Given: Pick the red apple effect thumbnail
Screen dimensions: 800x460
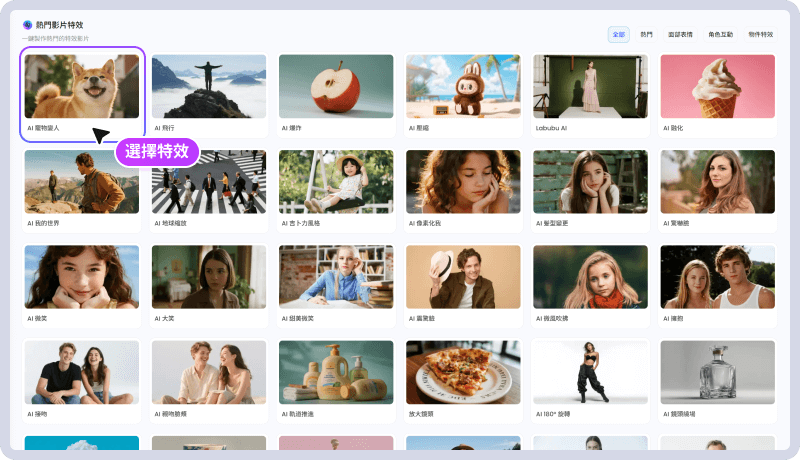Looking at the screenshot, I should tap(336, 86).
